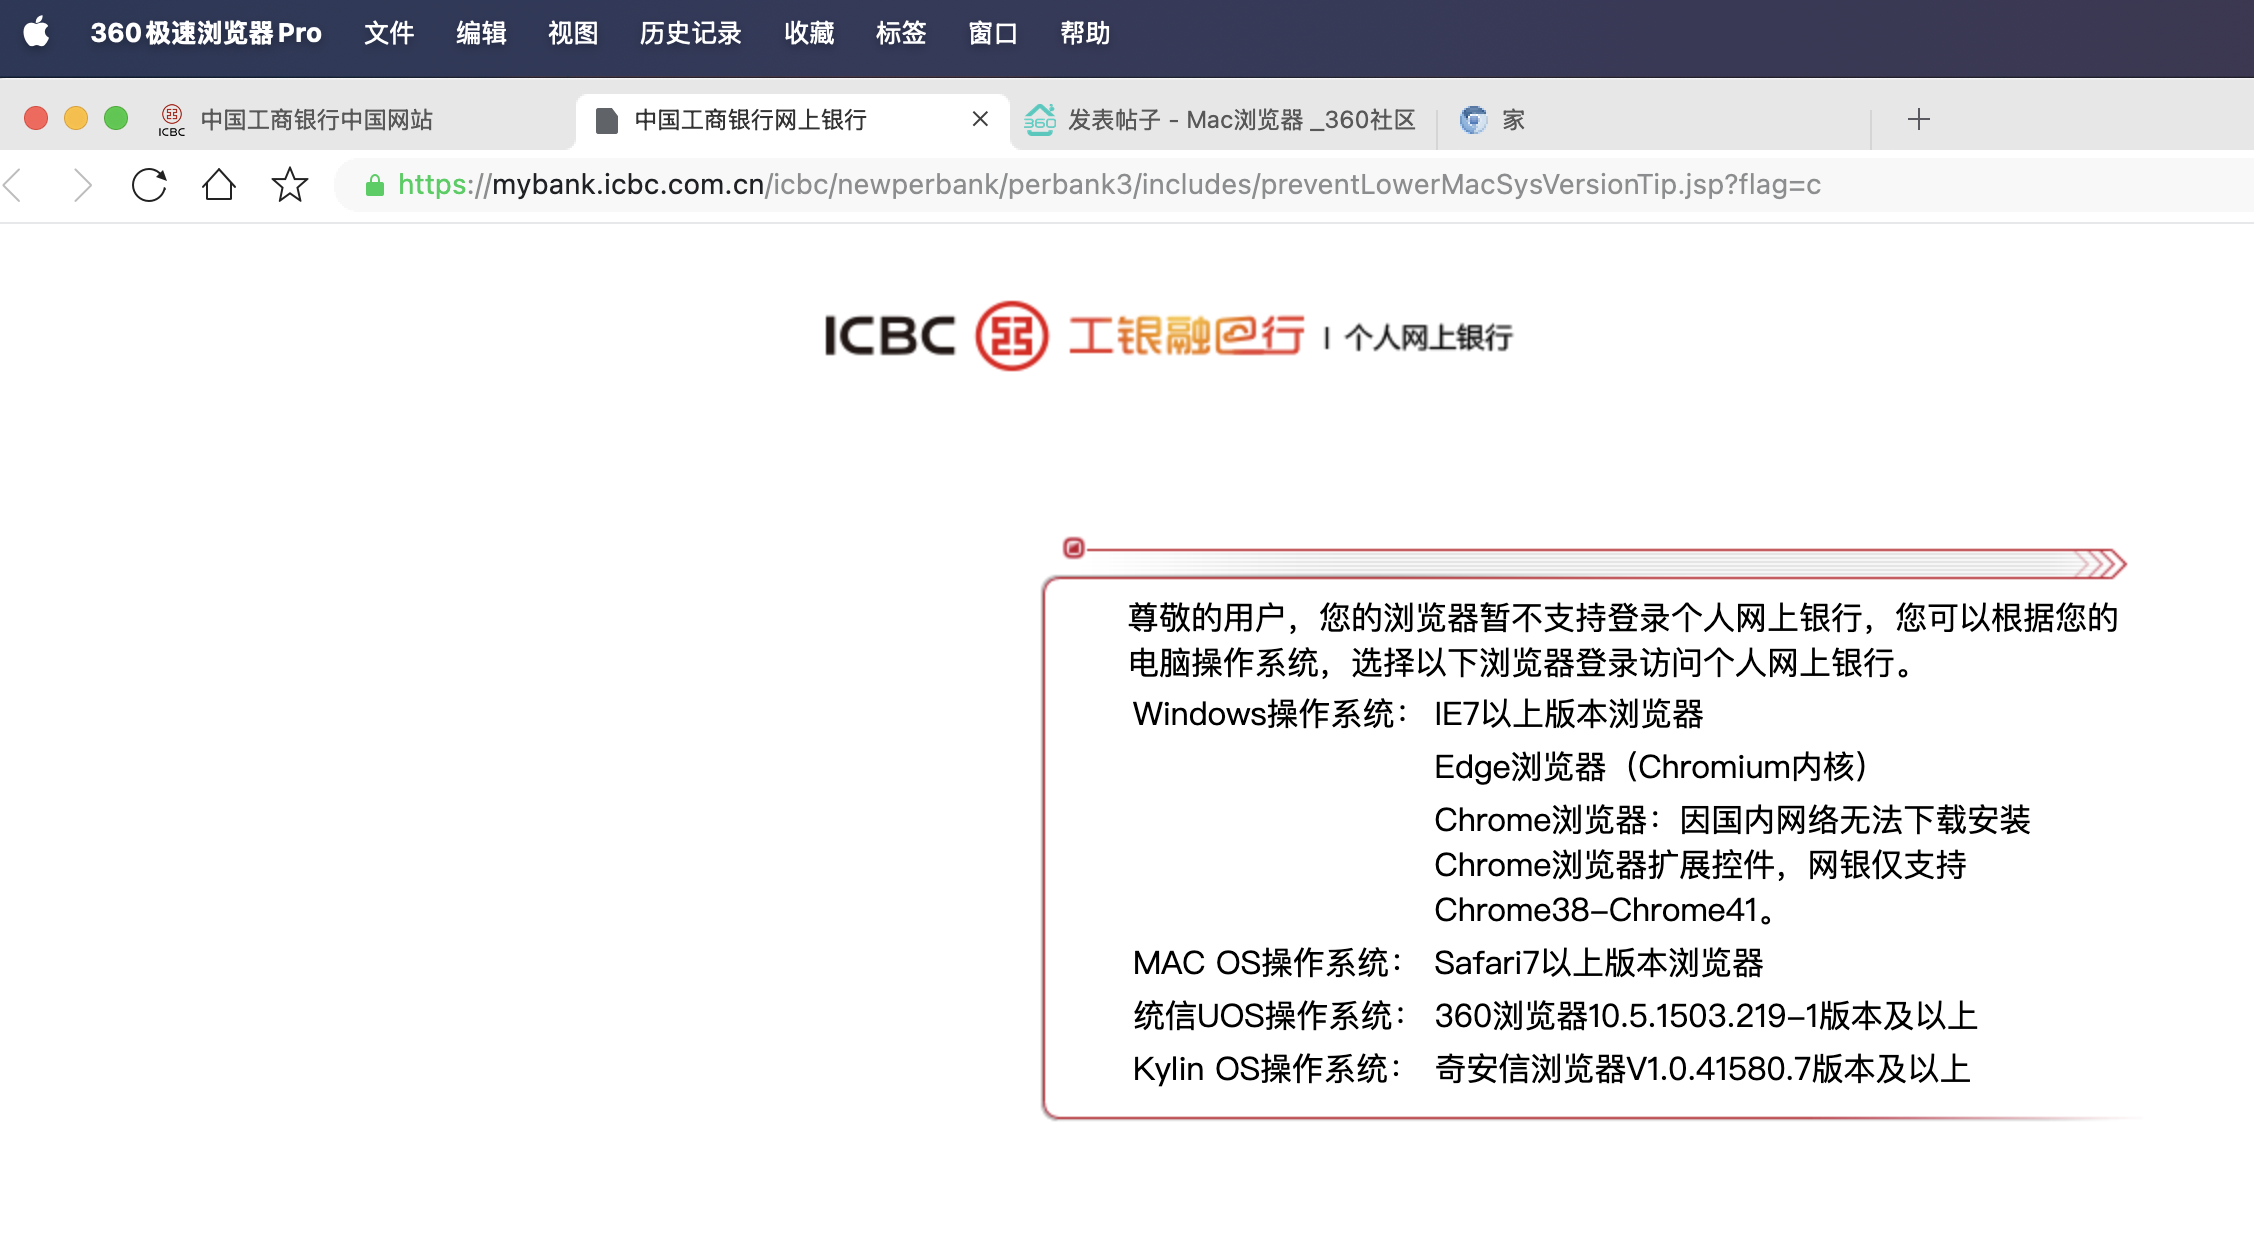
Task: Click the blank page icon on the active tab
Action: tap(606, 120)
